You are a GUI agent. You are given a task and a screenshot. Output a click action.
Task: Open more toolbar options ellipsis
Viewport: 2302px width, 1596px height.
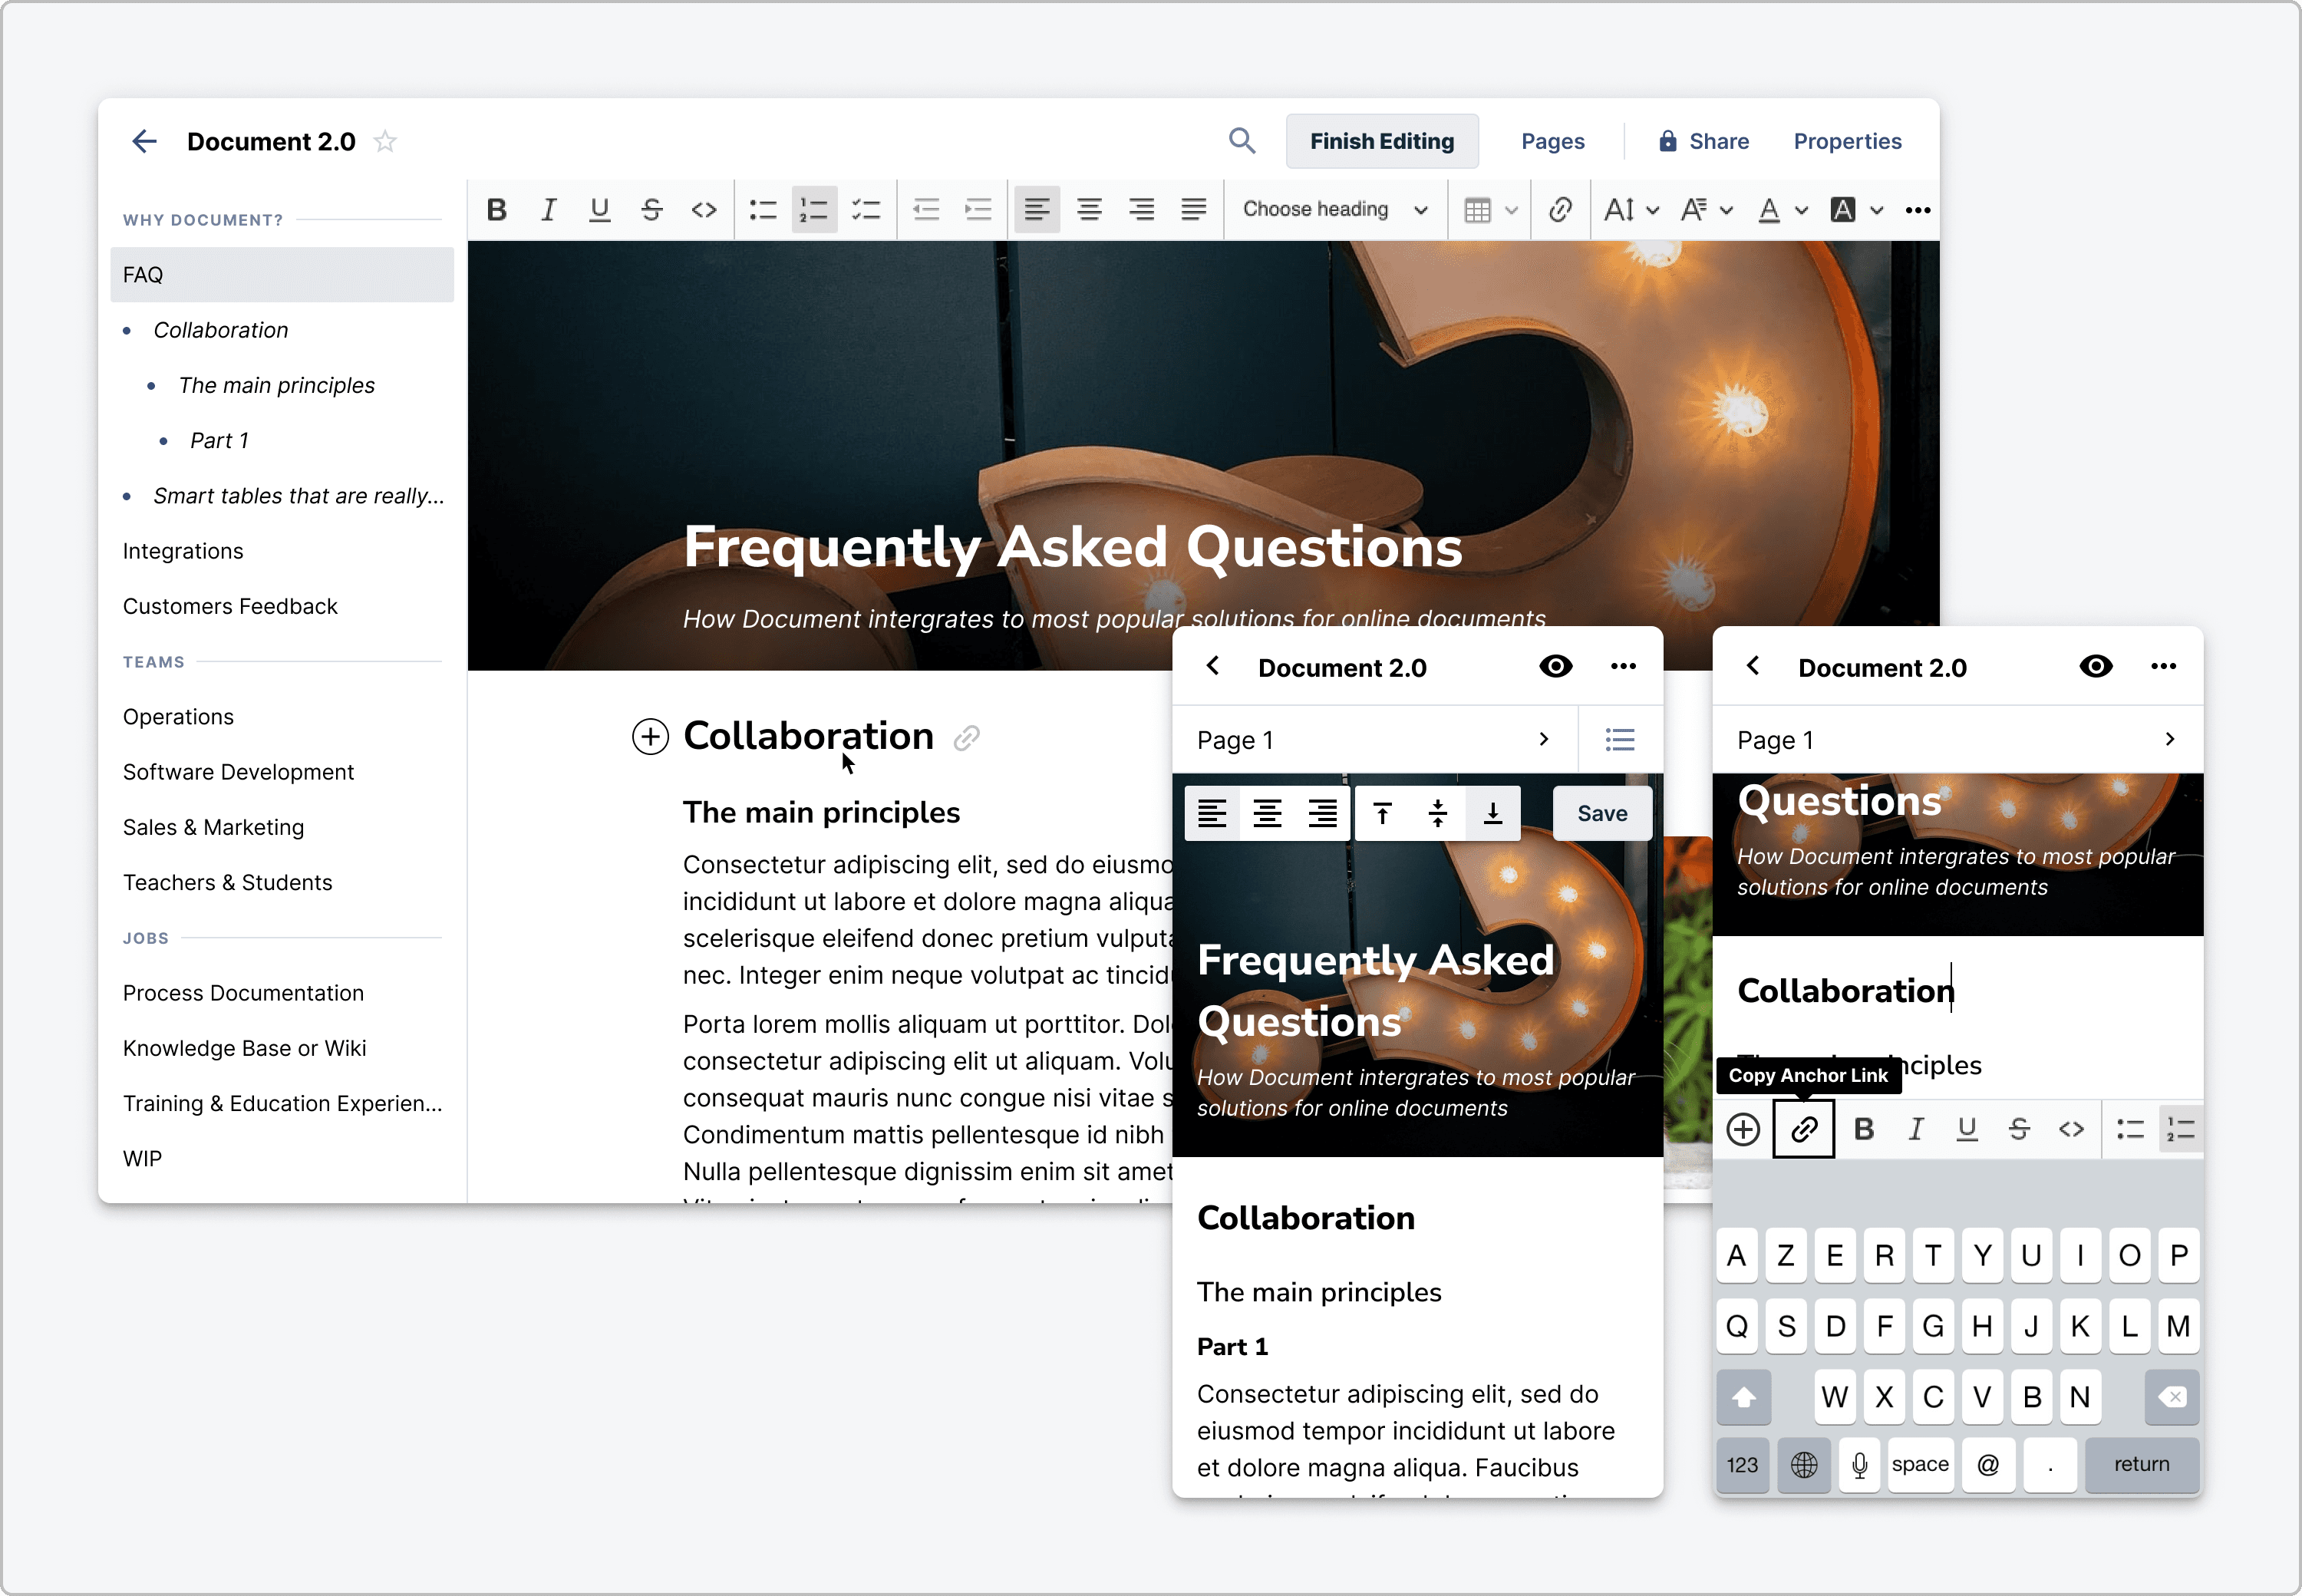coord(1917,210)
